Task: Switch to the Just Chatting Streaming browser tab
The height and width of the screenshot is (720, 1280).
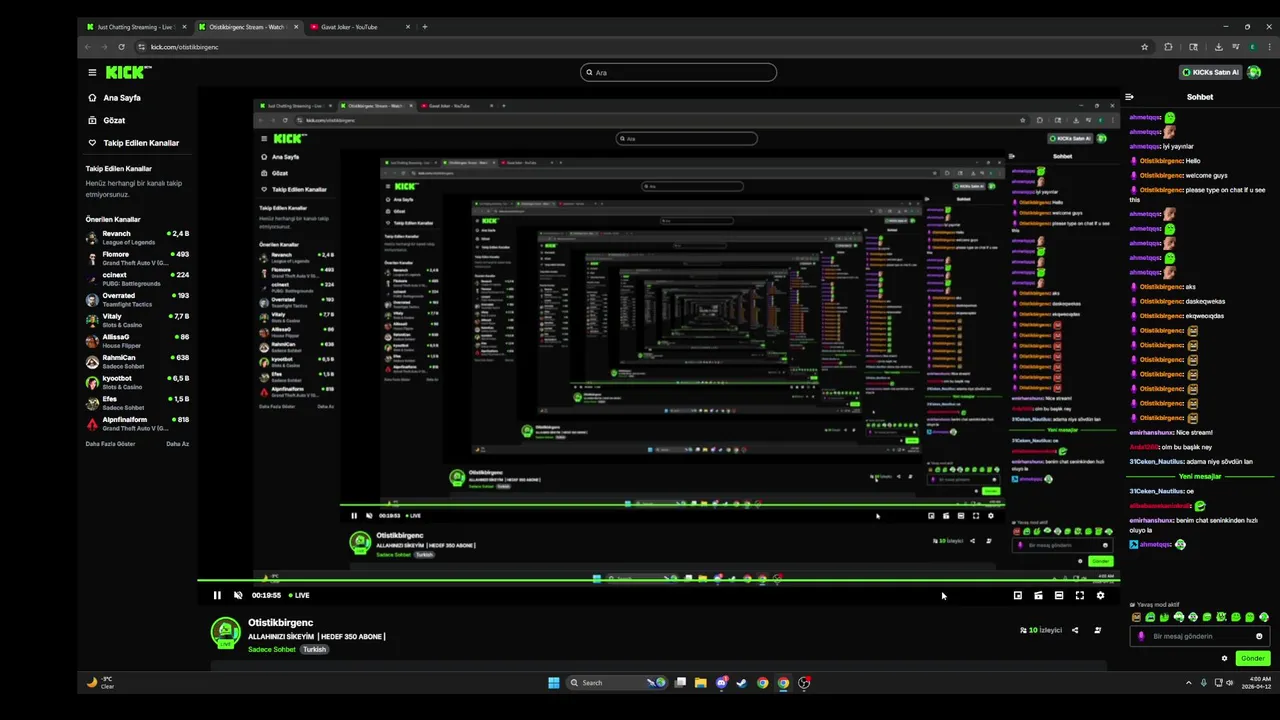Action: [137, 27]
